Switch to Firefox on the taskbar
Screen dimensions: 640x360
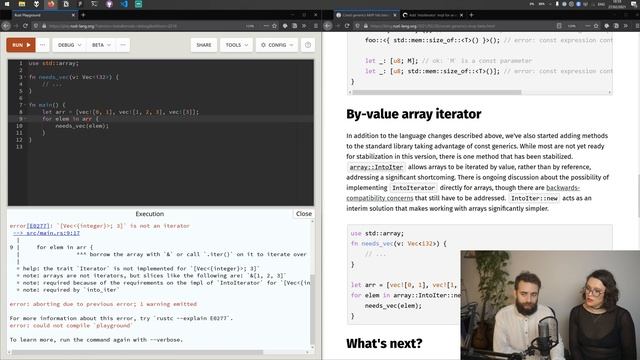[x=51, y=4]
